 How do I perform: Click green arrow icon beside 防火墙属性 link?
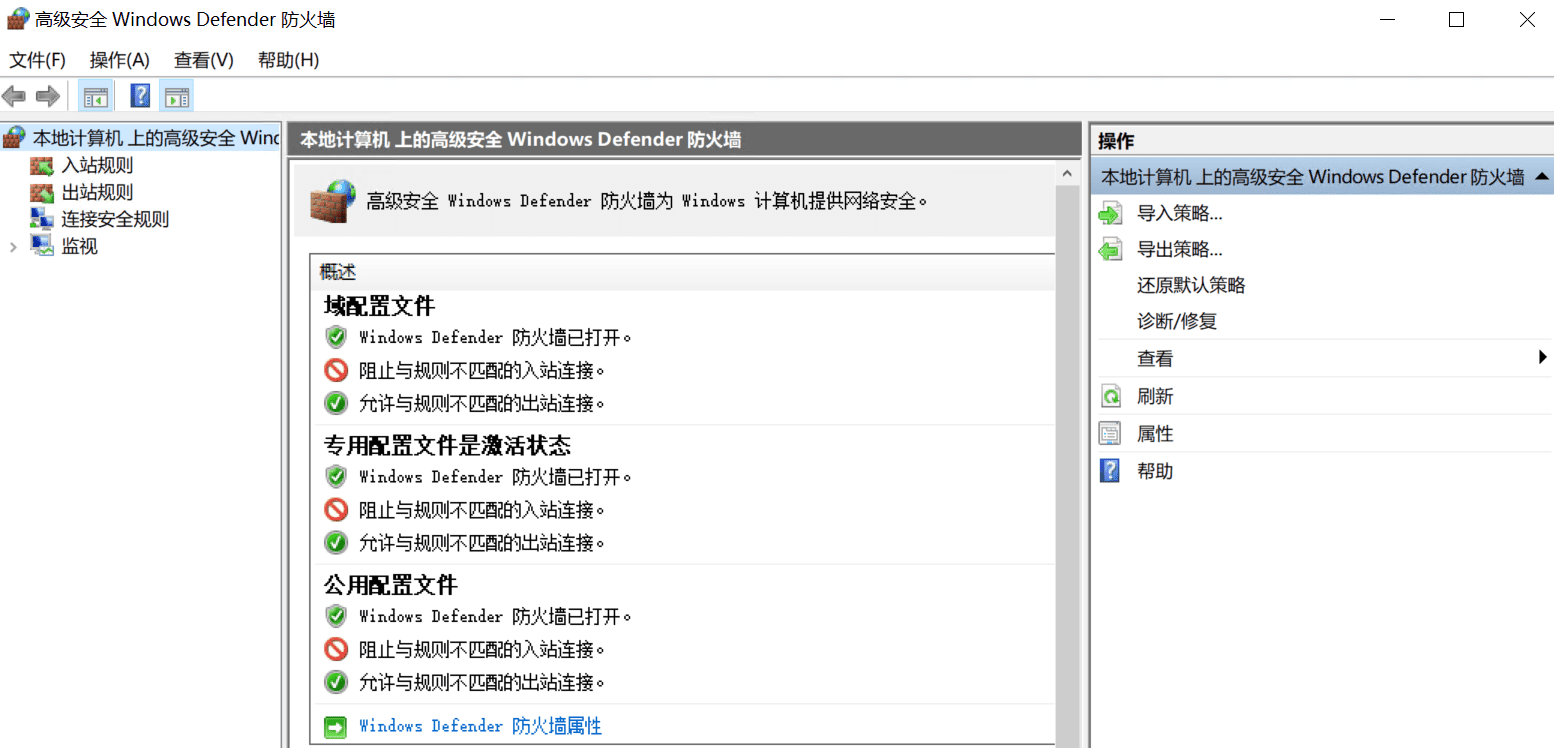tap(335, 726)
